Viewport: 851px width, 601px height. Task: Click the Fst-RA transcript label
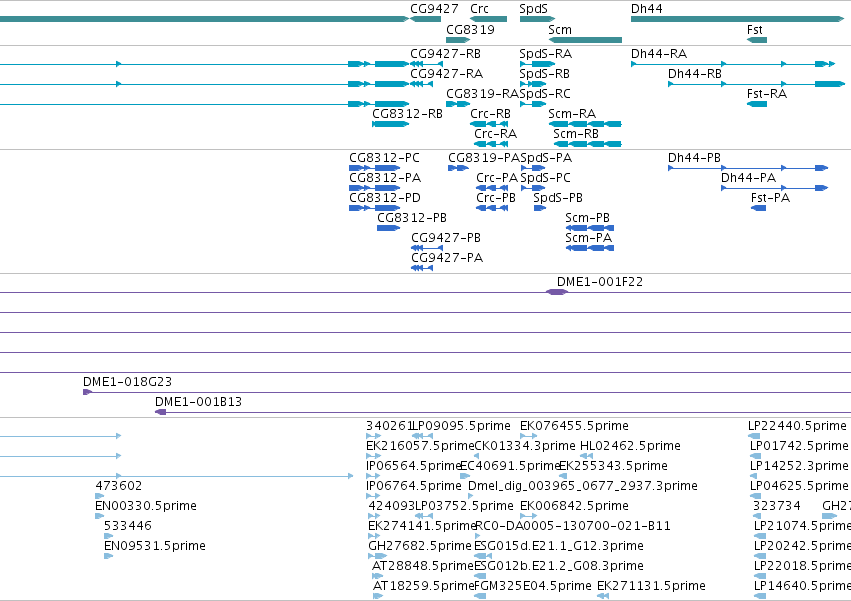point(767,94)
